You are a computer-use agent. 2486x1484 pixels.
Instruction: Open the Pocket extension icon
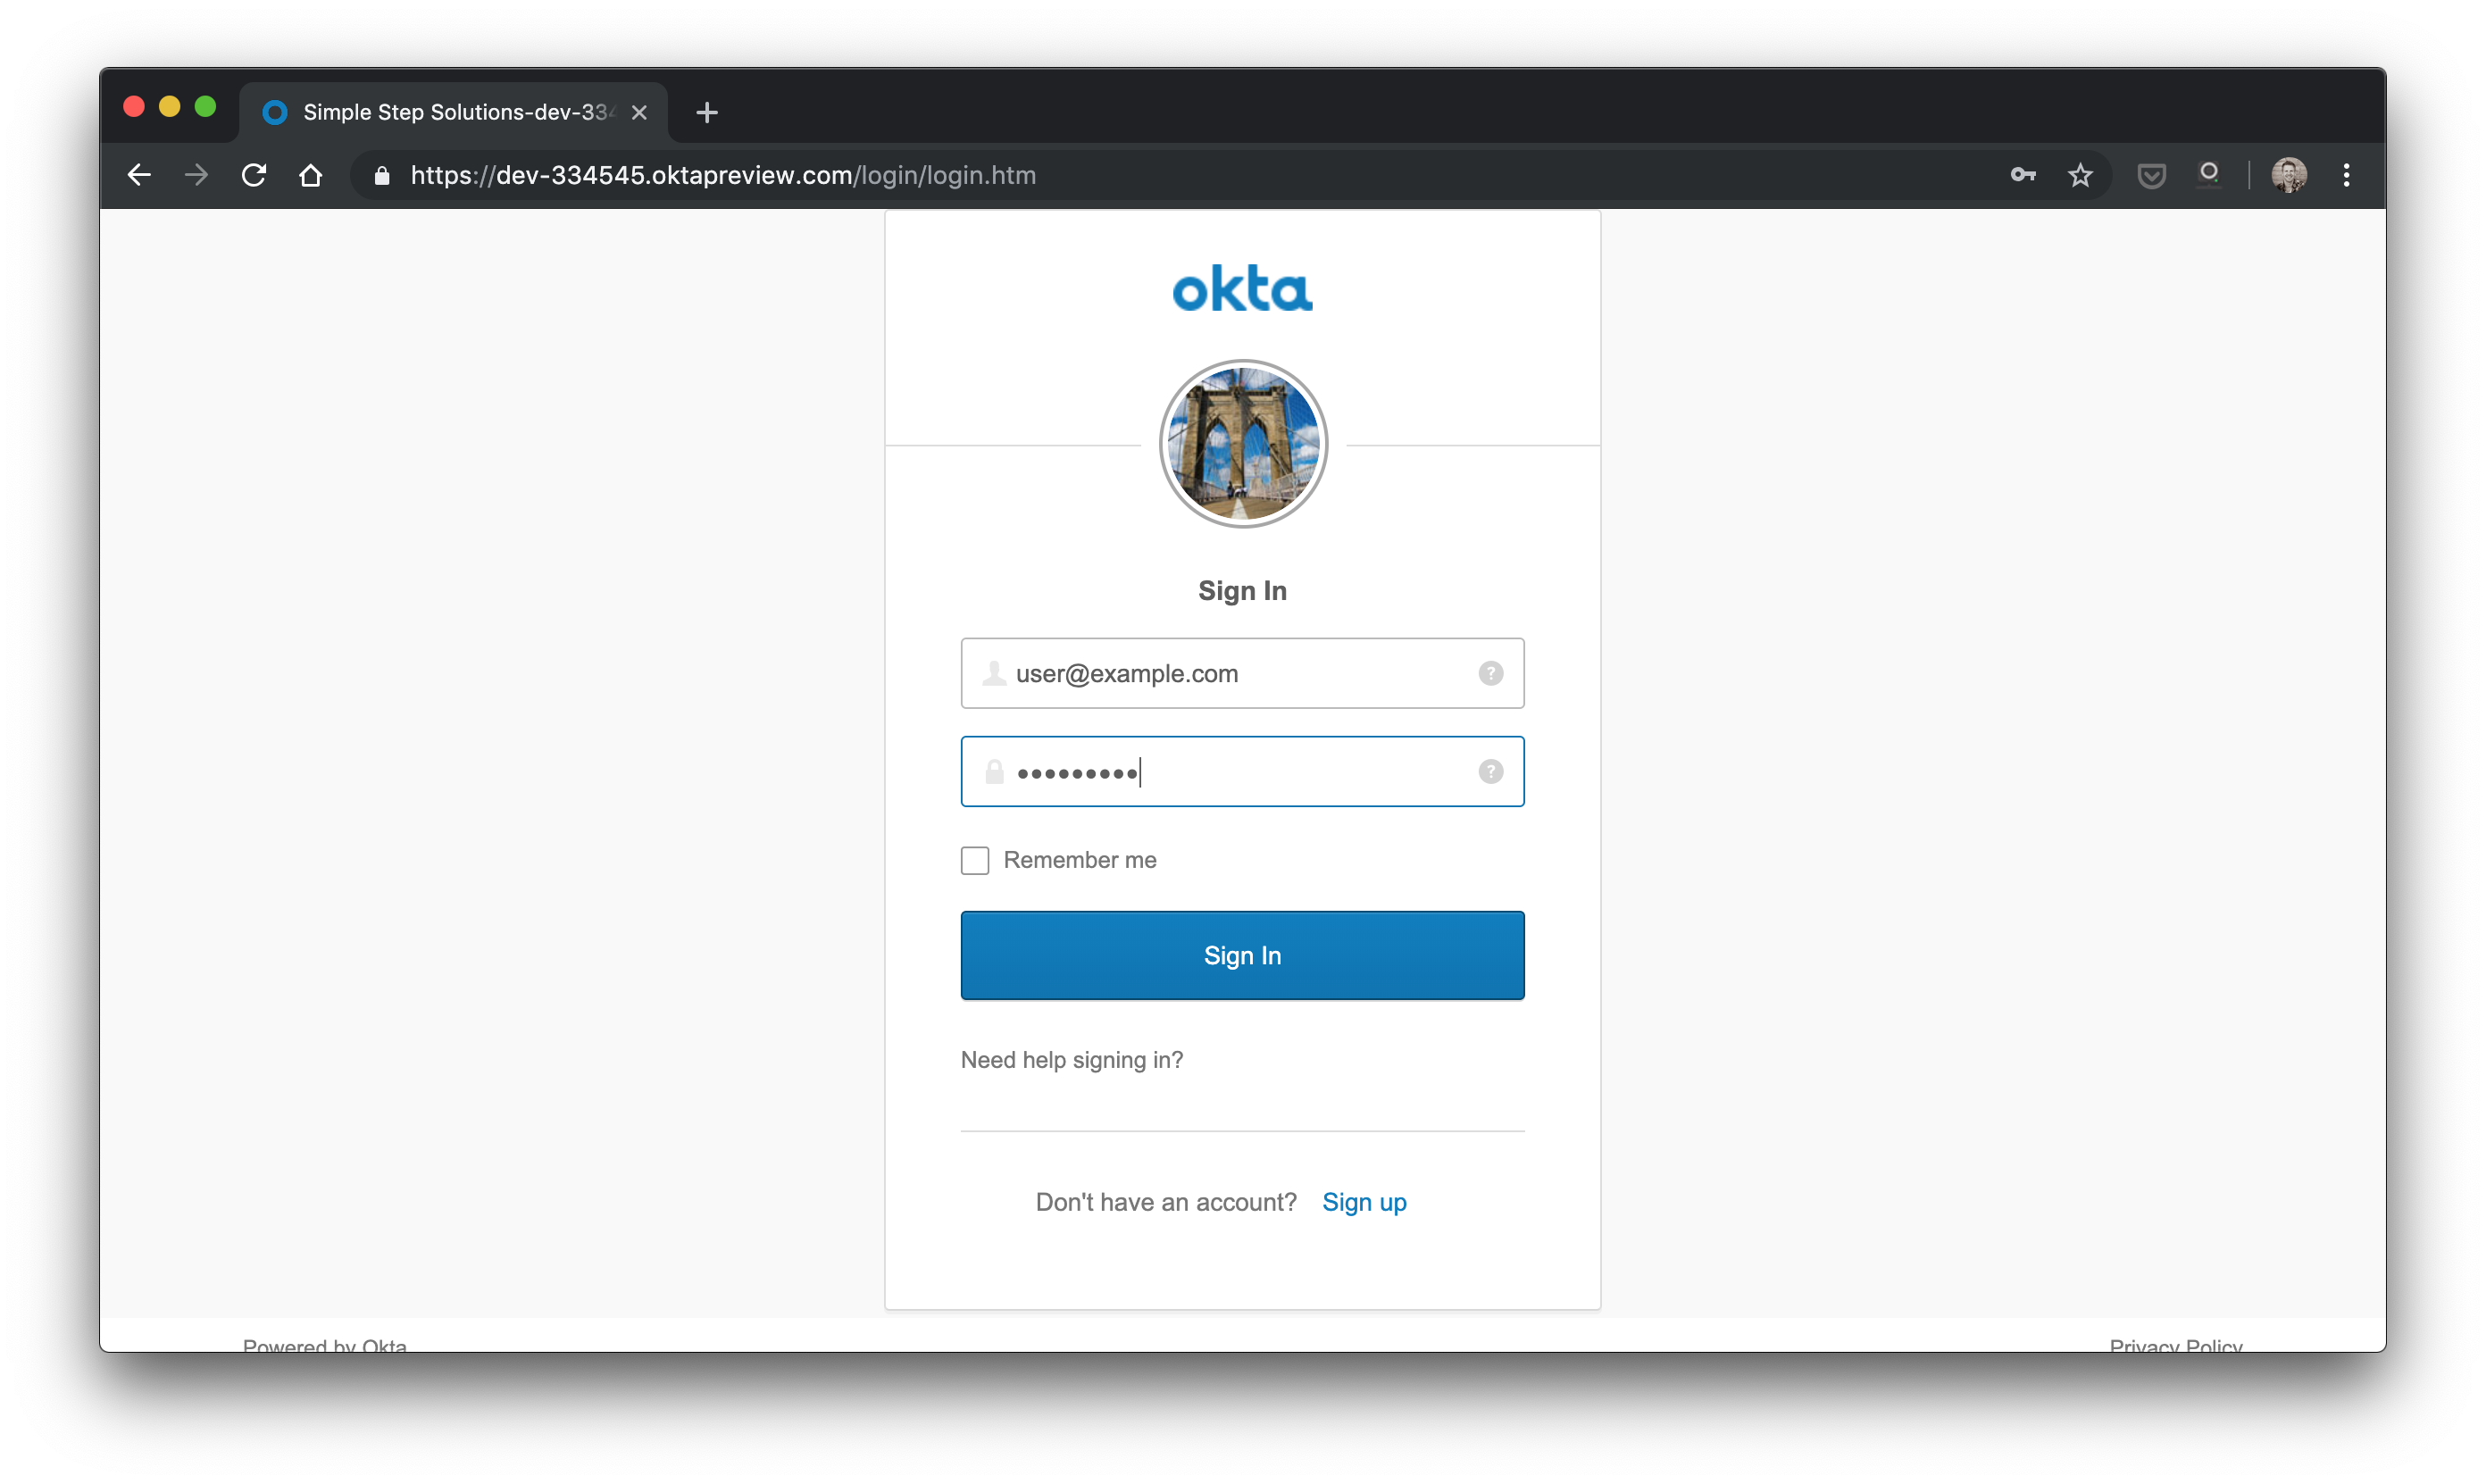coord(2151,176)
